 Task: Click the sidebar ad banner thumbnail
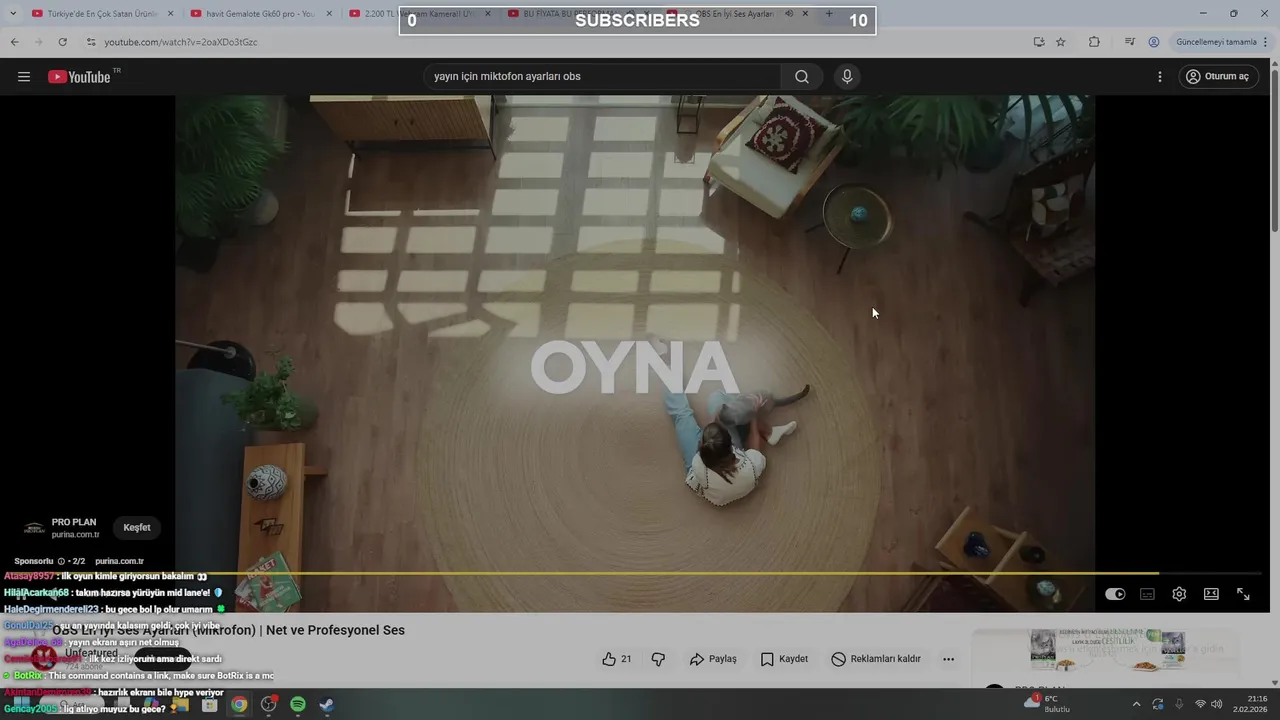[1108, 651]
